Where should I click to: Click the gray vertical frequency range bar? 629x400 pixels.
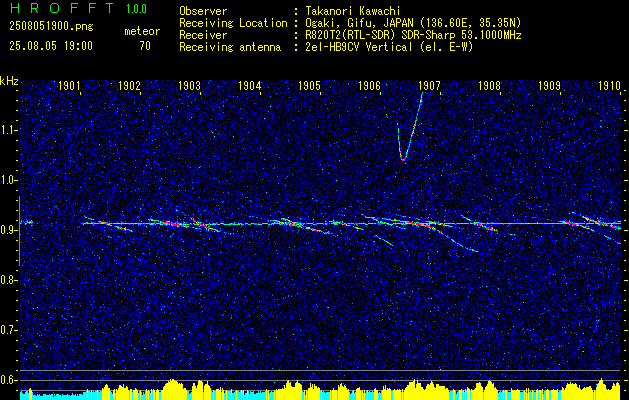coord(19,231)
